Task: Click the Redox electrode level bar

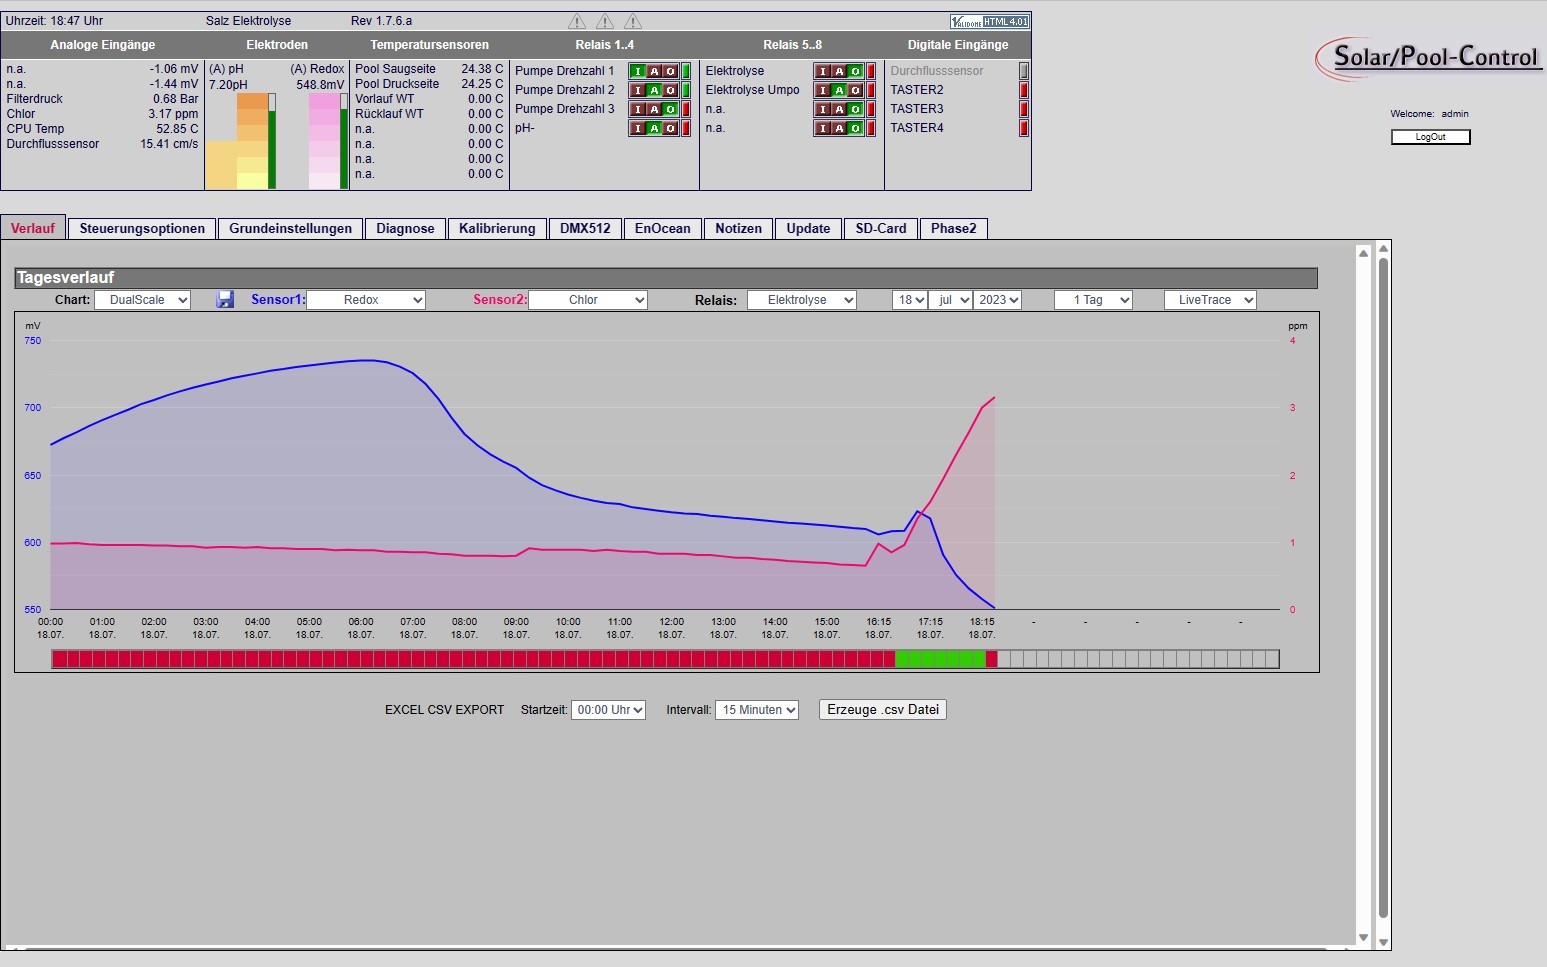Action: [344, 141]
